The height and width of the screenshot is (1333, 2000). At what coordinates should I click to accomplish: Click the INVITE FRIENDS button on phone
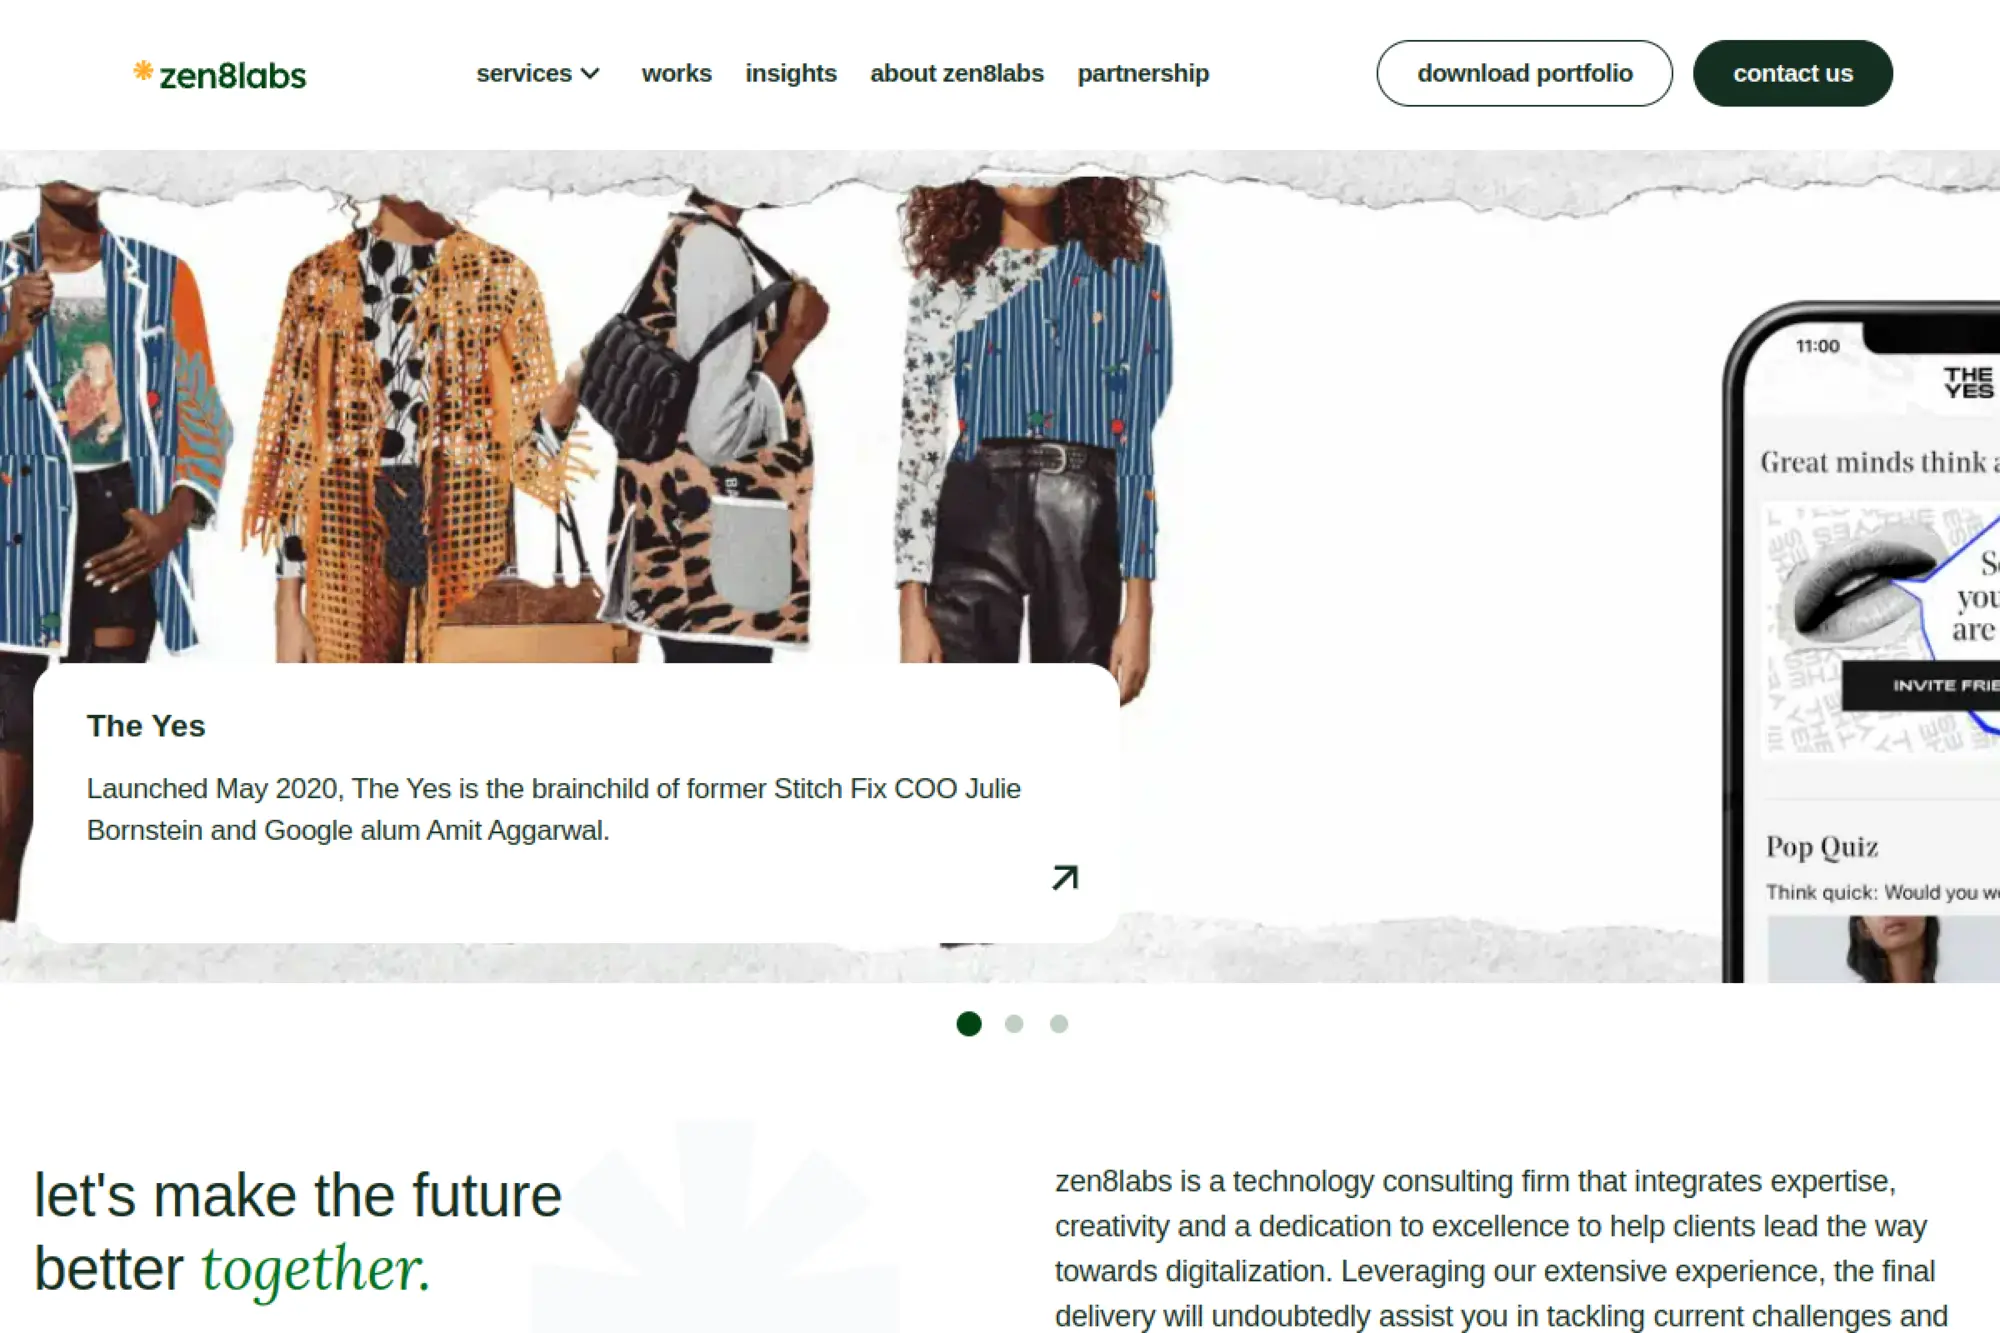[1921, 685]
